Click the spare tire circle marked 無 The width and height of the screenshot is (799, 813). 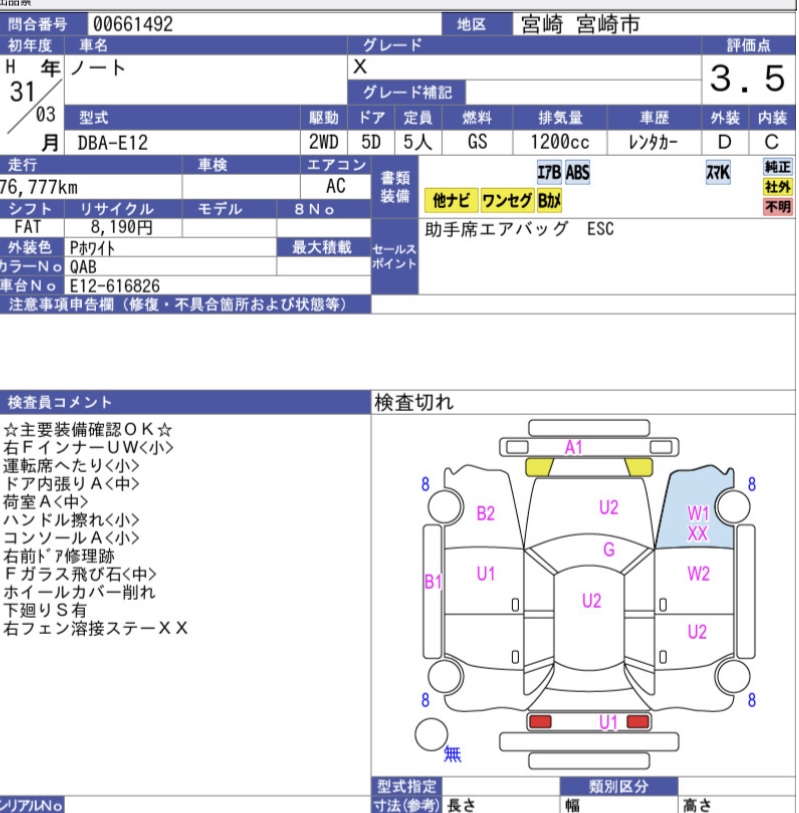point(432,735)
